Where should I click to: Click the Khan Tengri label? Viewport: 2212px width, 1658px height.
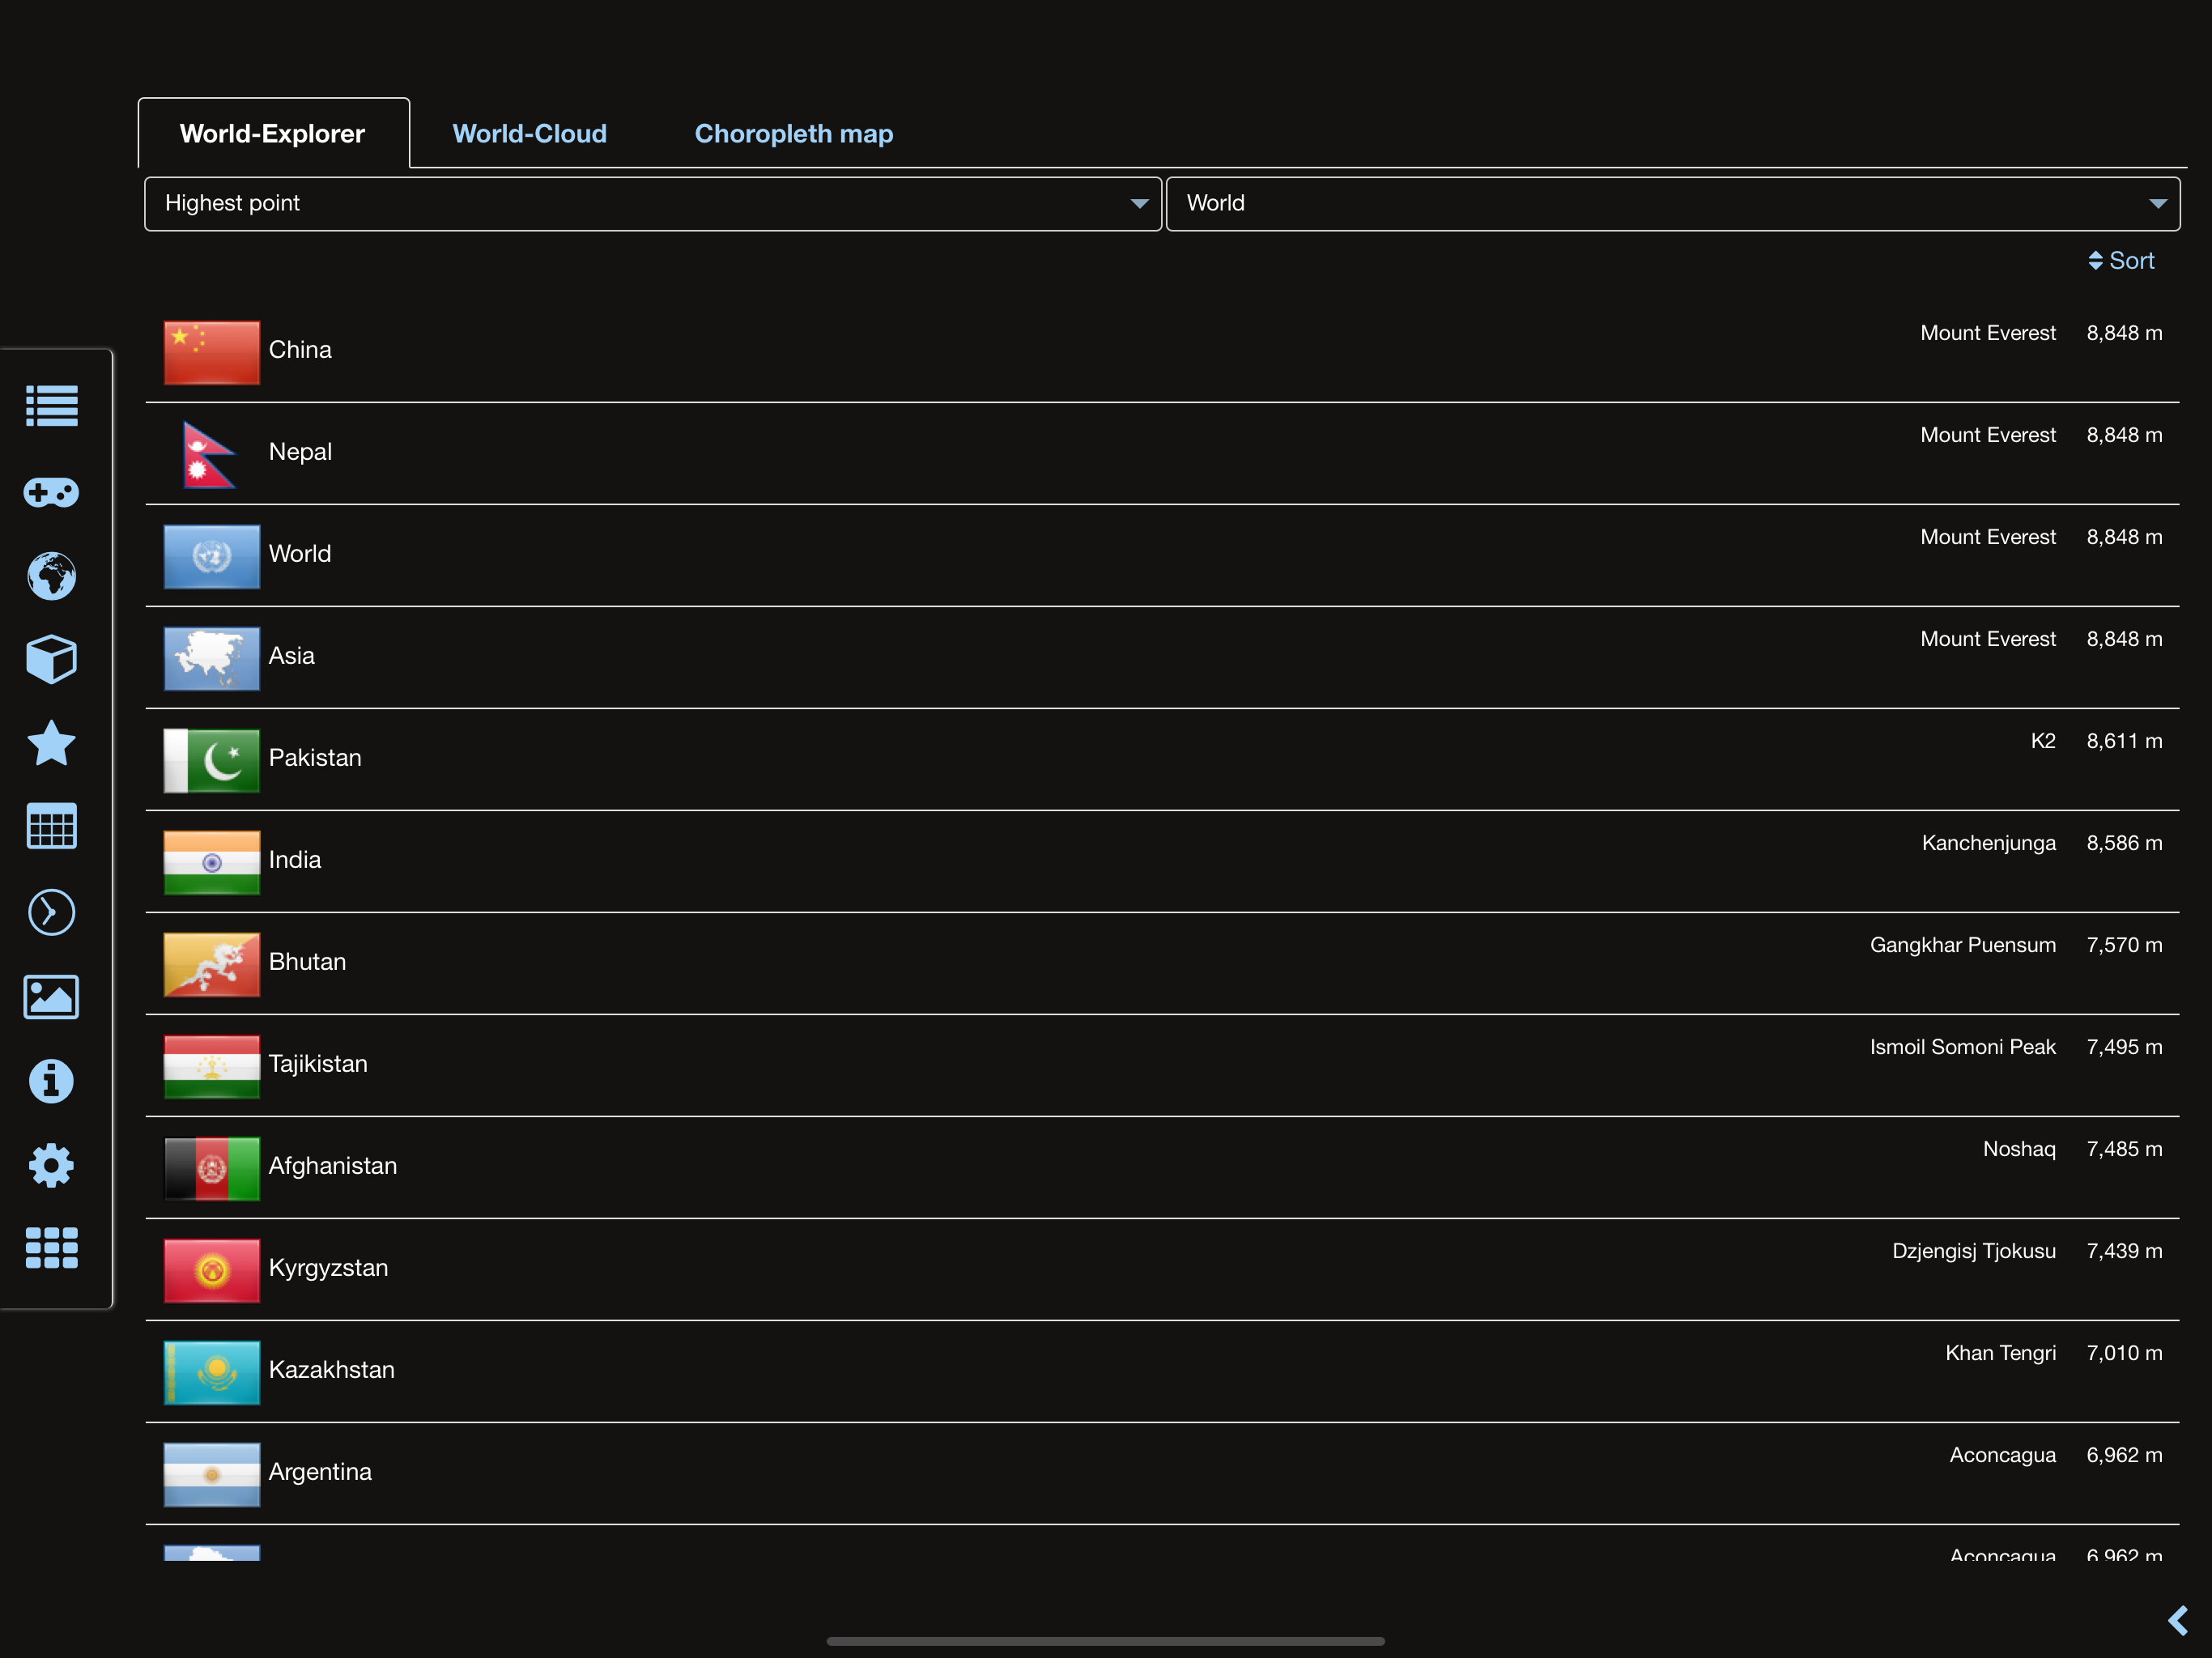pyautogui.click(x=2000, y=1353)
